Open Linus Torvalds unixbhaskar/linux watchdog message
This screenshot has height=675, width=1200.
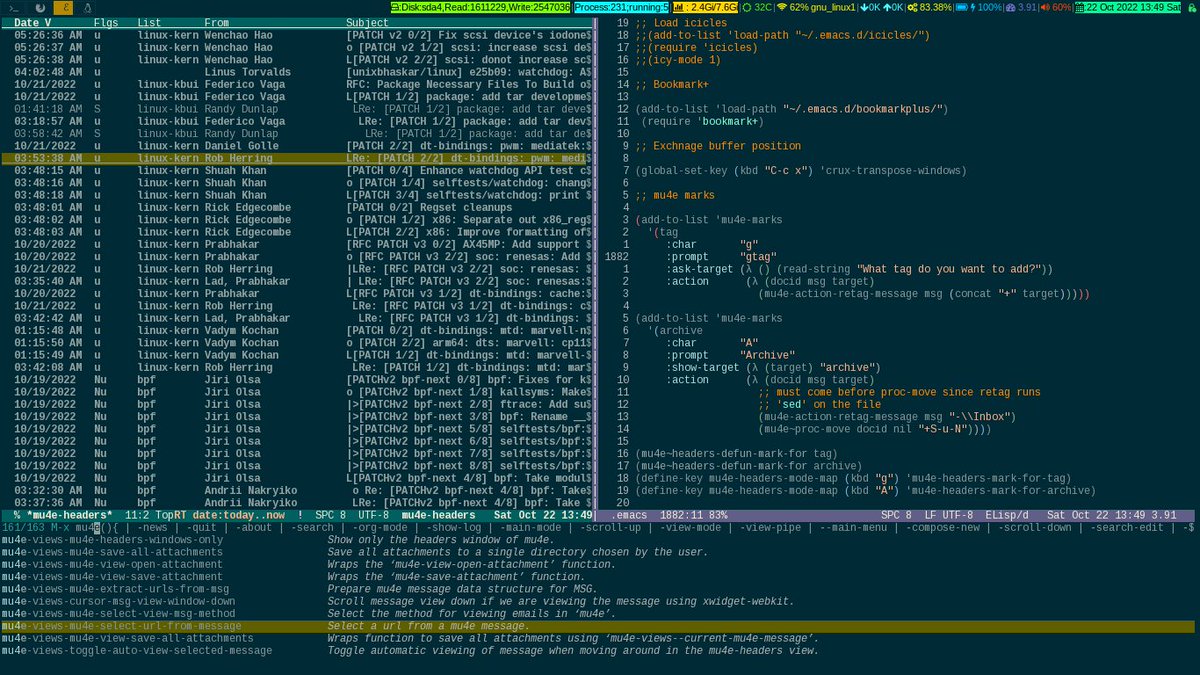(x=298, y=72)
